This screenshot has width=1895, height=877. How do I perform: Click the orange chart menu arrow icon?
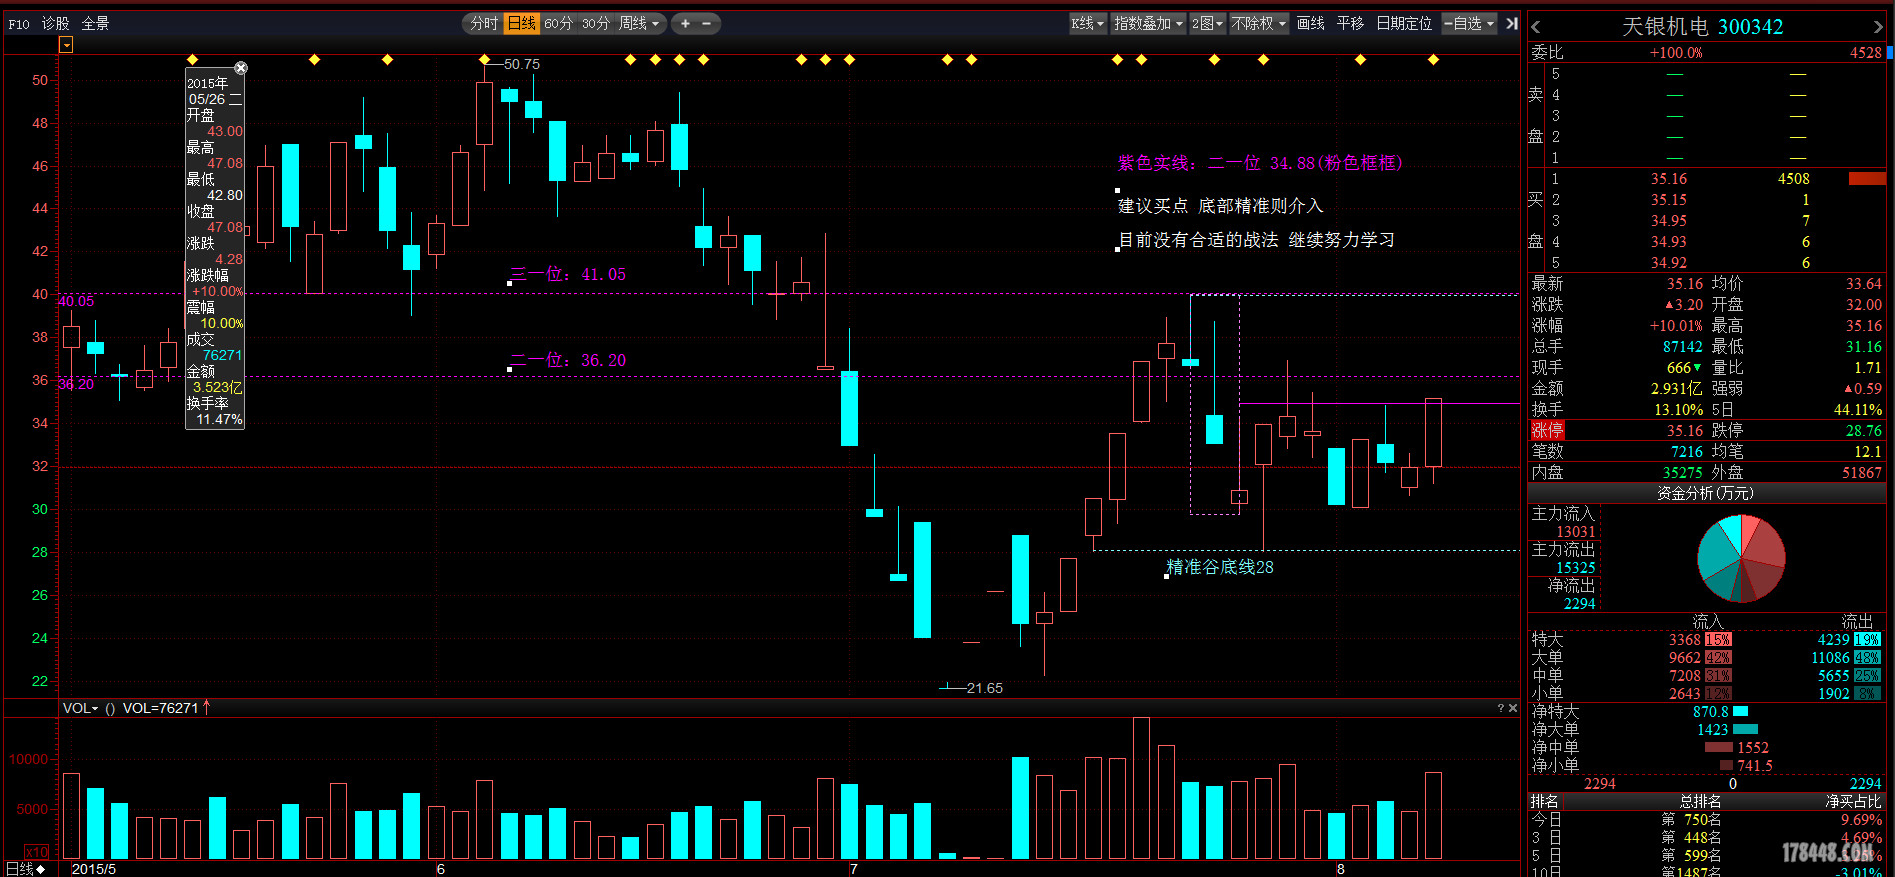pos(66,45)
